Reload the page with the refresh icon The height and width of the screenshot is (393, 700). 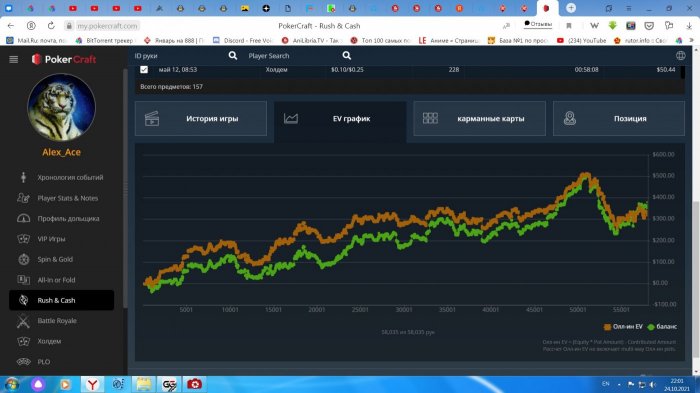(51, 26)
